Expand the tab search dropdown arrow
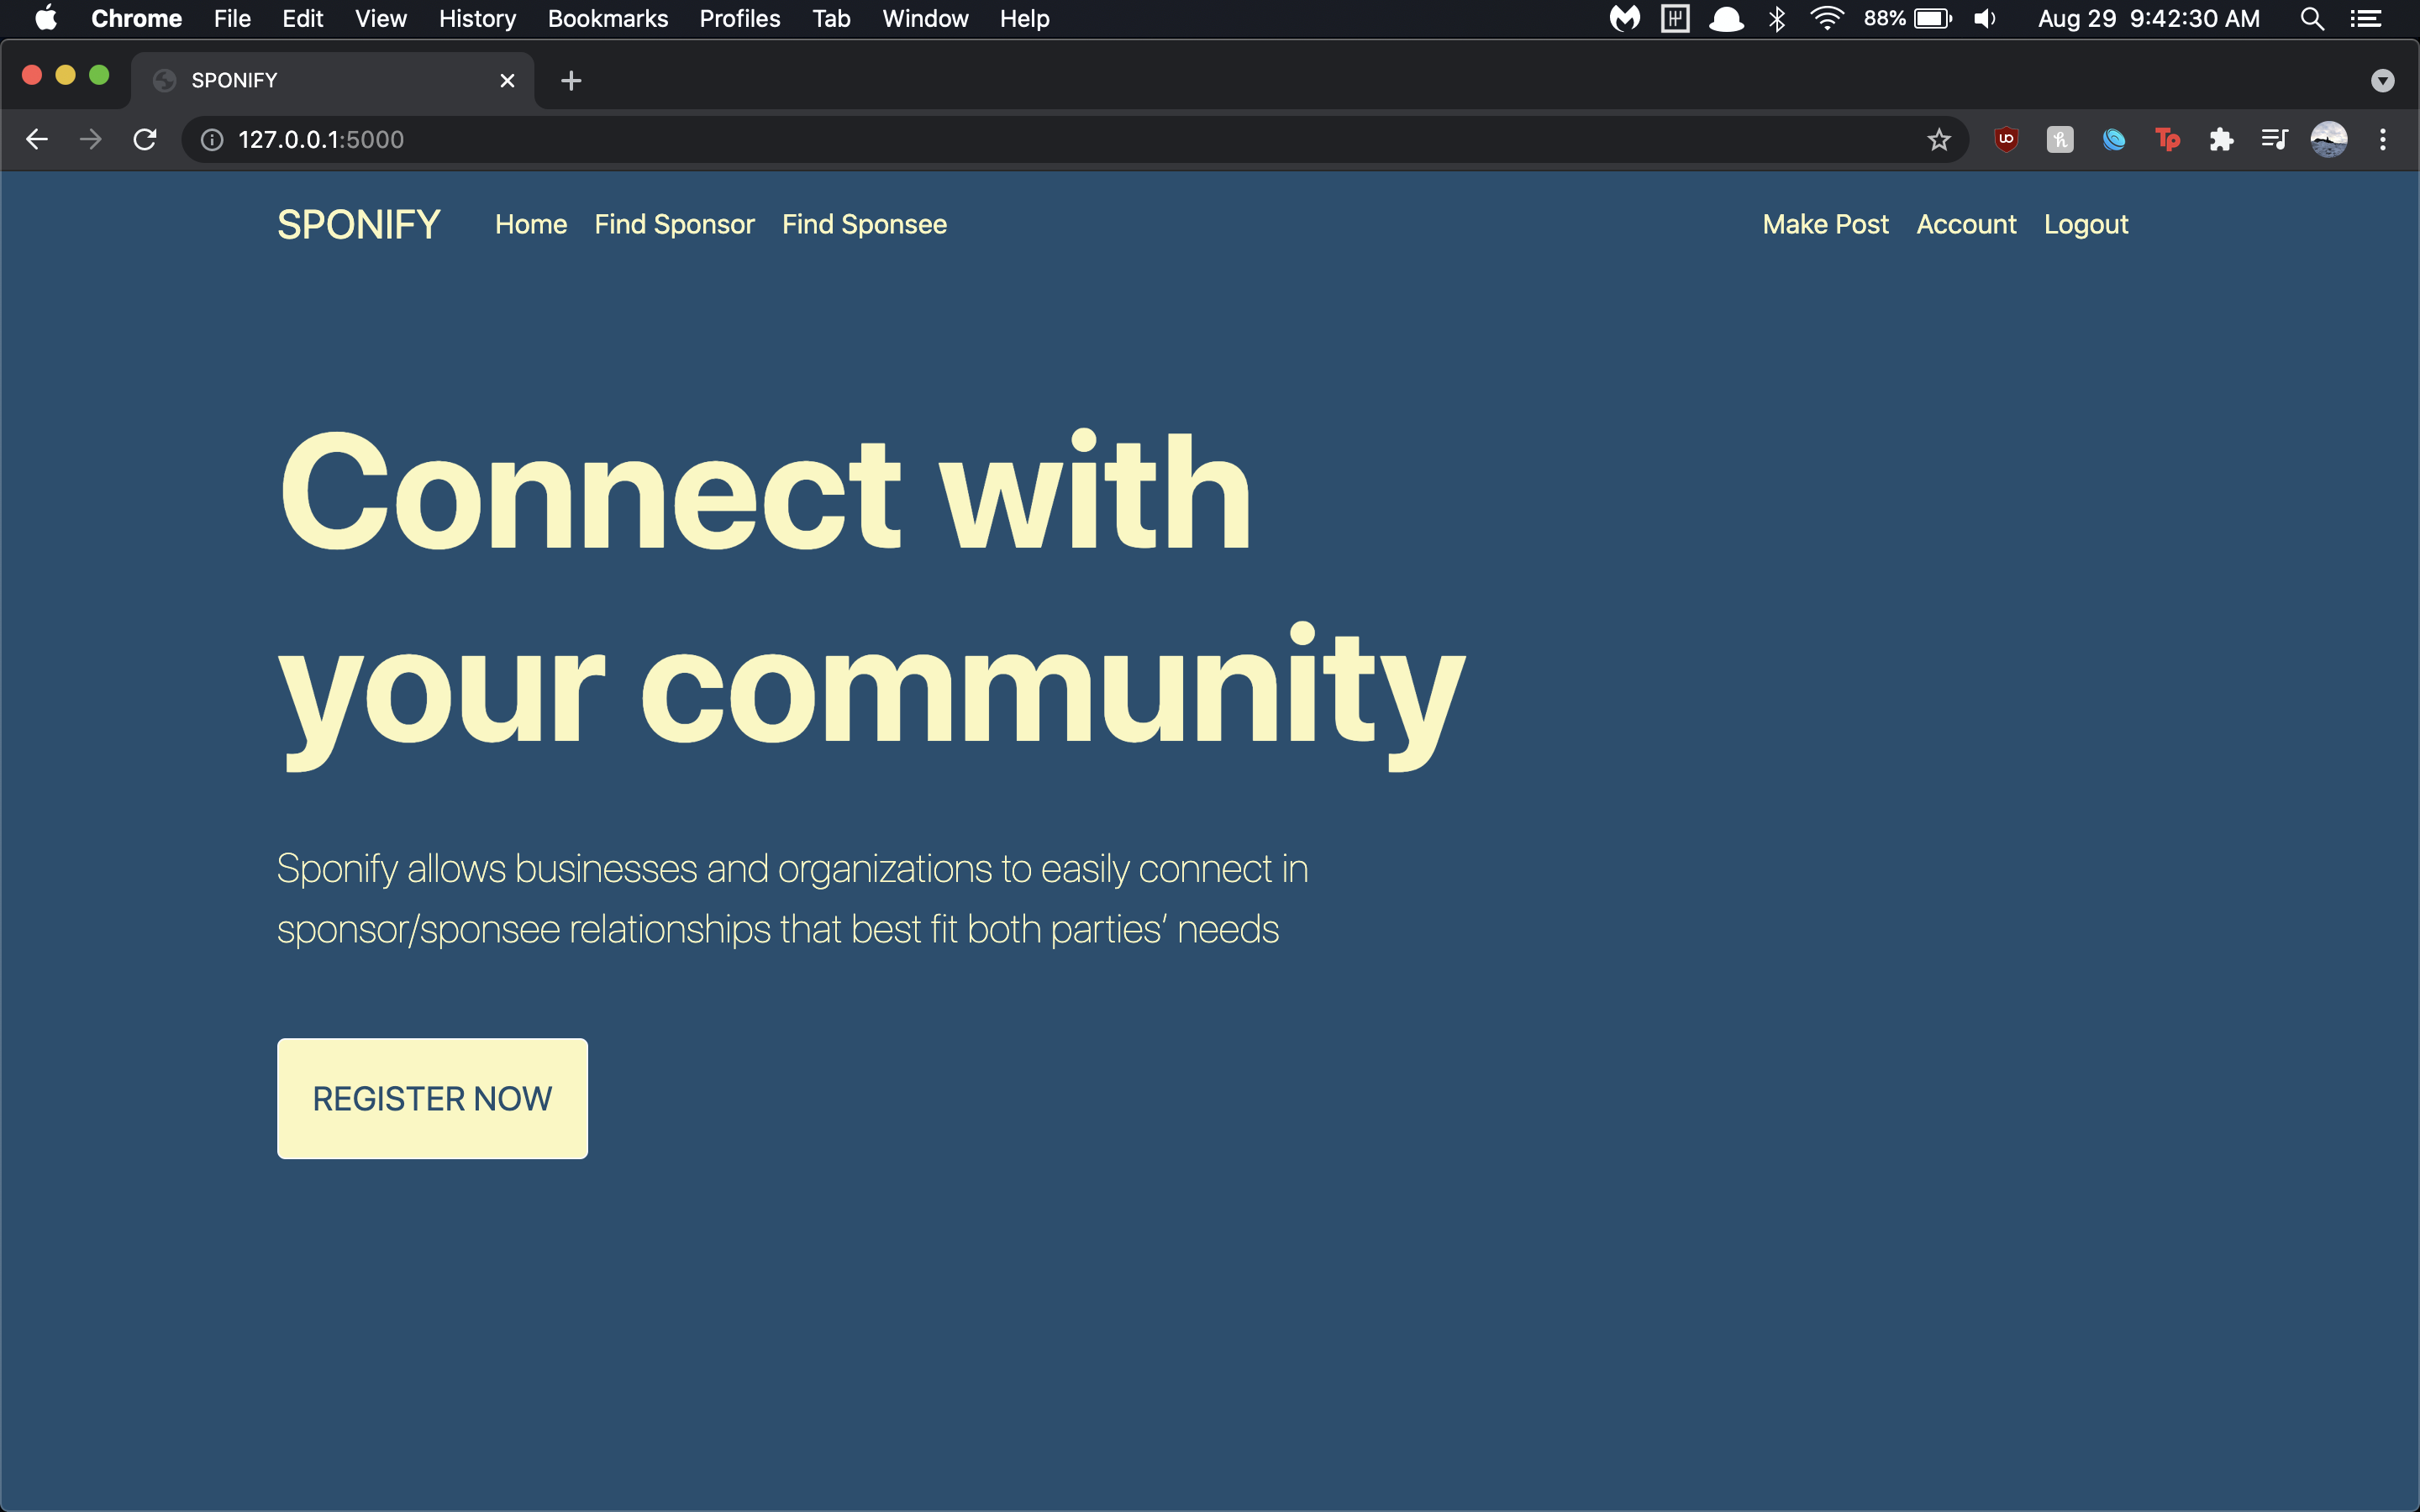Viewport: 2420px width, 1512px height. 2383,81
